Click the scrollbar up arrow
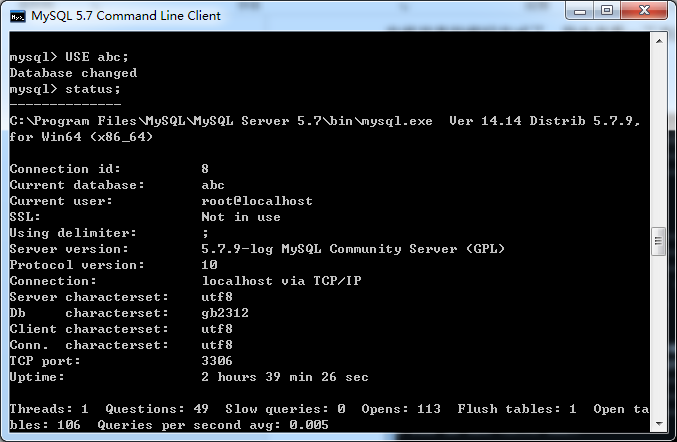Viewport: 677px width, 442px height. [659, 41]
